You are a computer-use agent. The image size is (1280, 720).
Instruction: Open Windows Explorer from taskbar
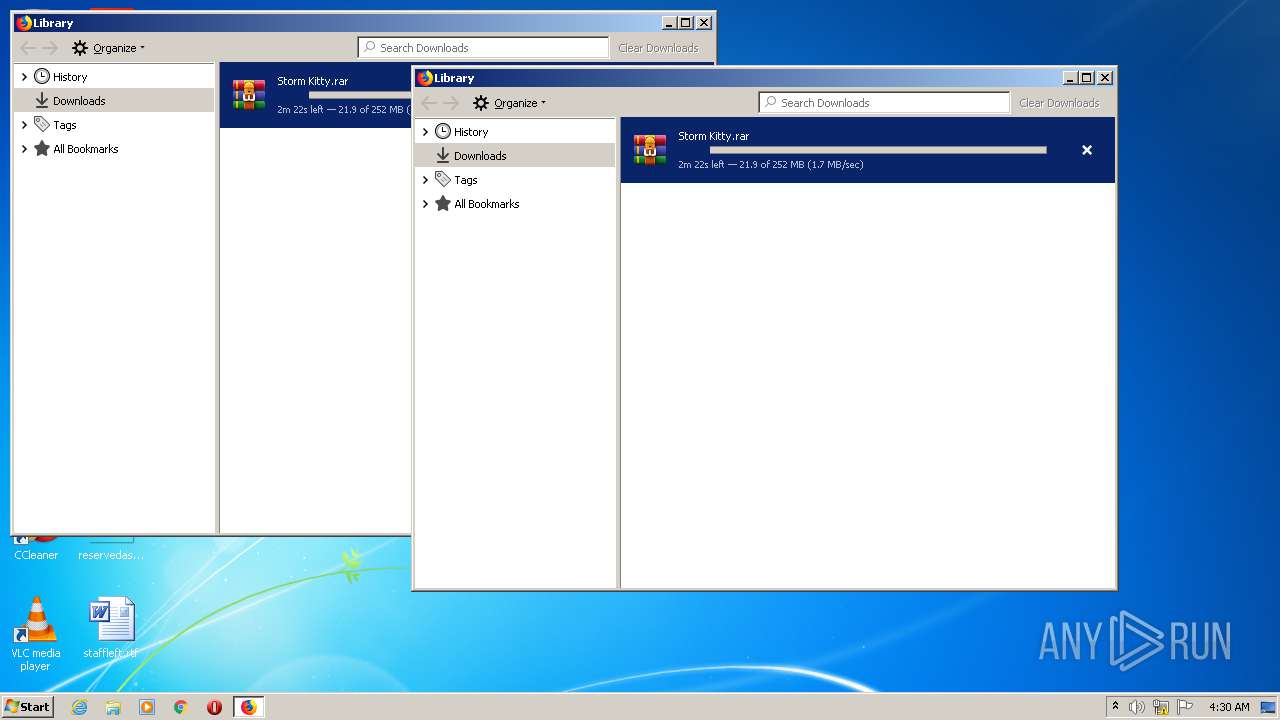pyautogui.click(x=113, y=707)
